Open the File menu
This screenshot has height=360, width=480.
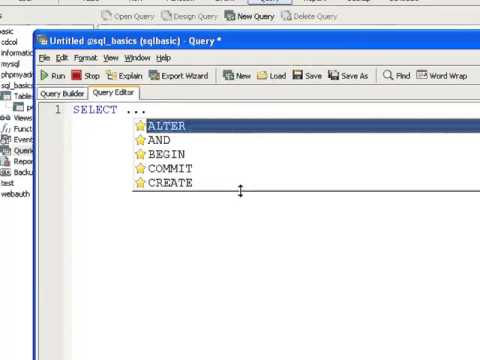[44, 58]
